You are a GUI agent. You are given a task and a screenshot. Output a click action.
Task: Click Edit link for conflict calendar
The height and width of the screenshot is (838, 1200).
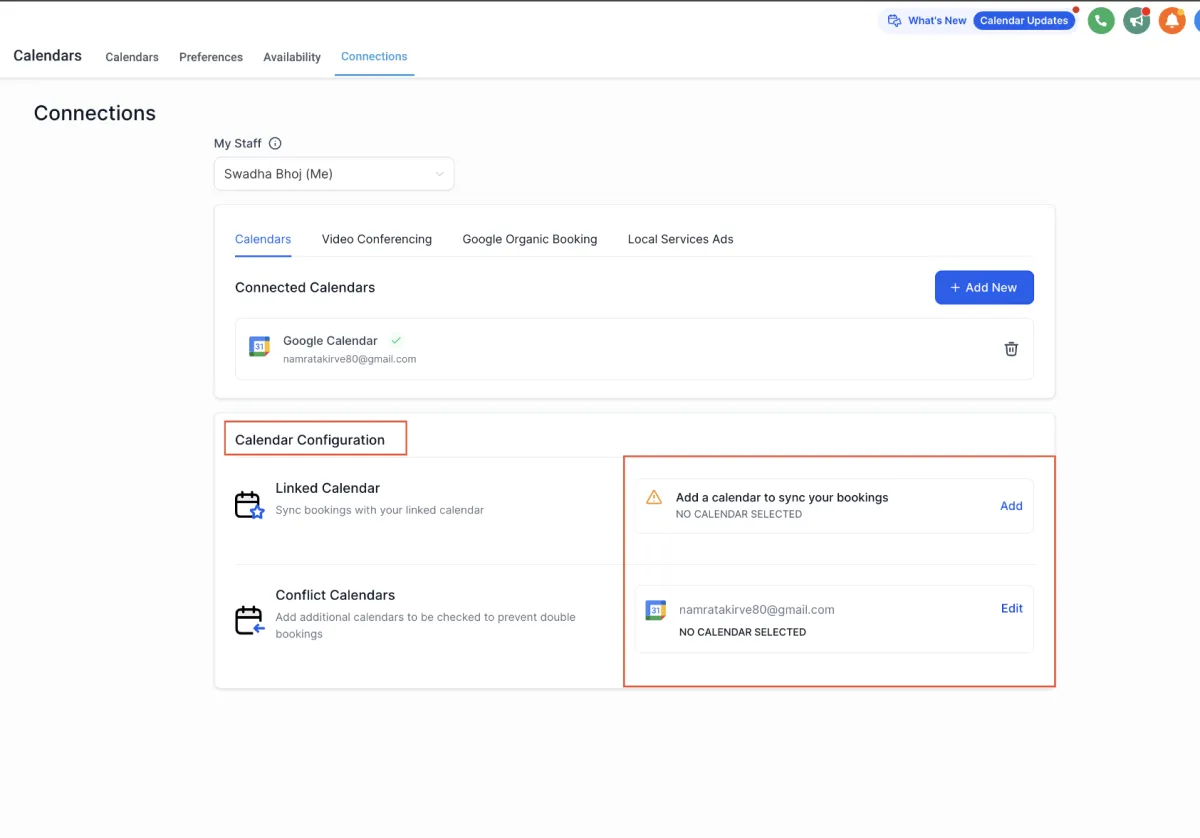point(1011,608)
